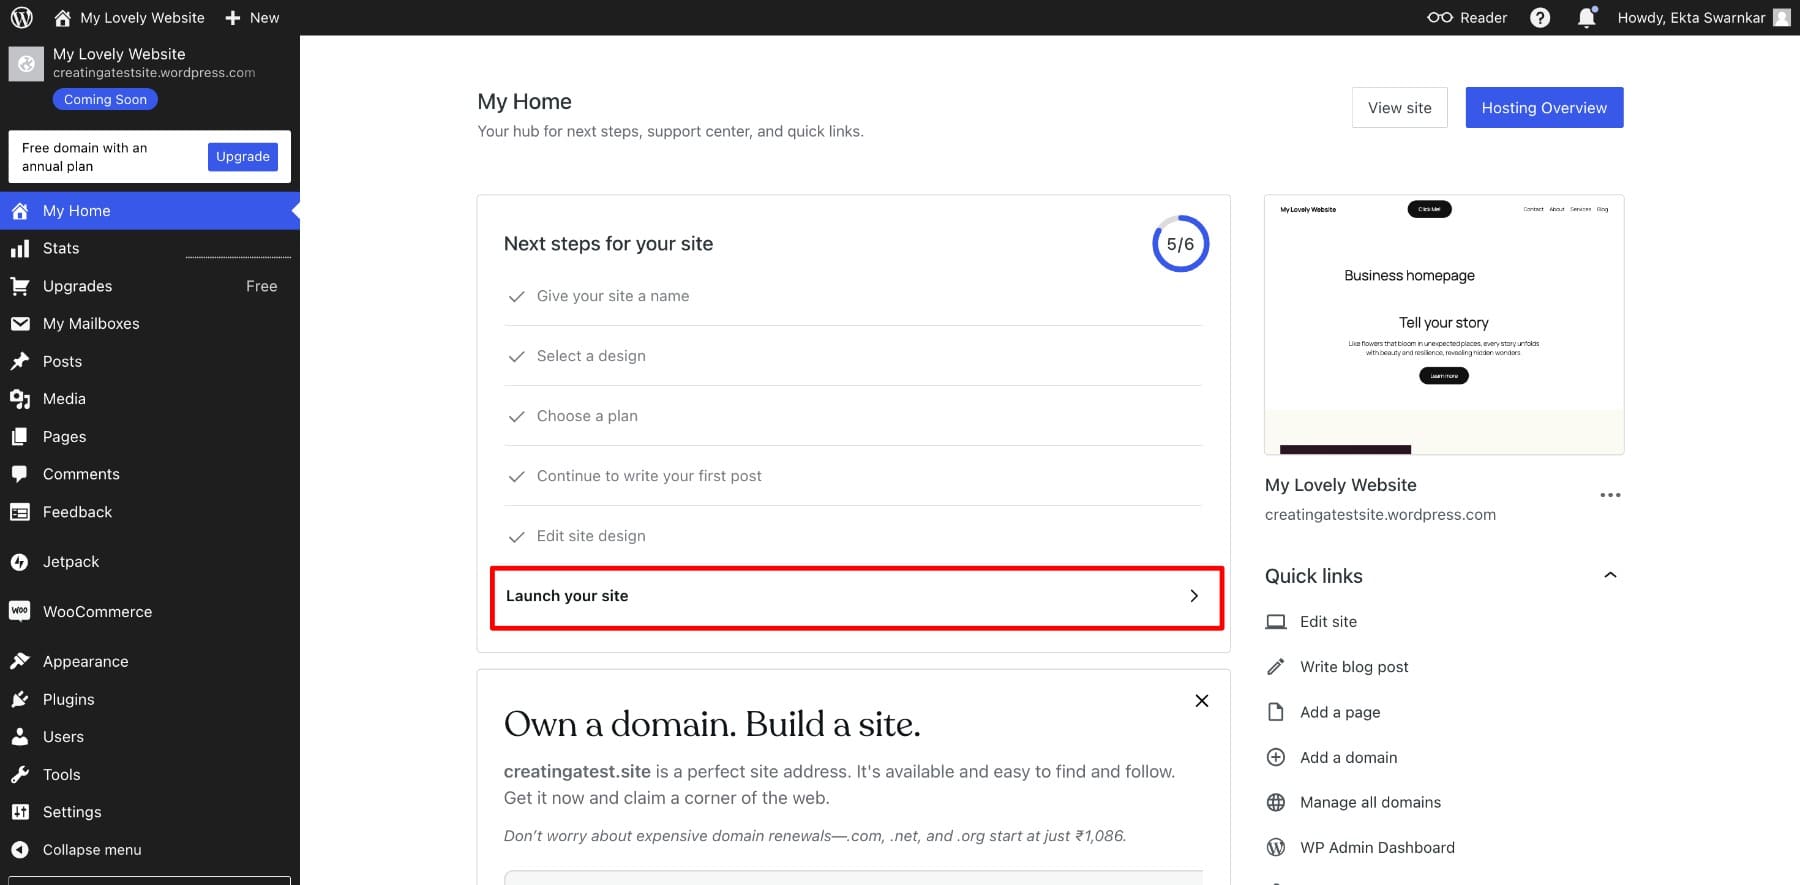Click the Upgrade button

243,156
